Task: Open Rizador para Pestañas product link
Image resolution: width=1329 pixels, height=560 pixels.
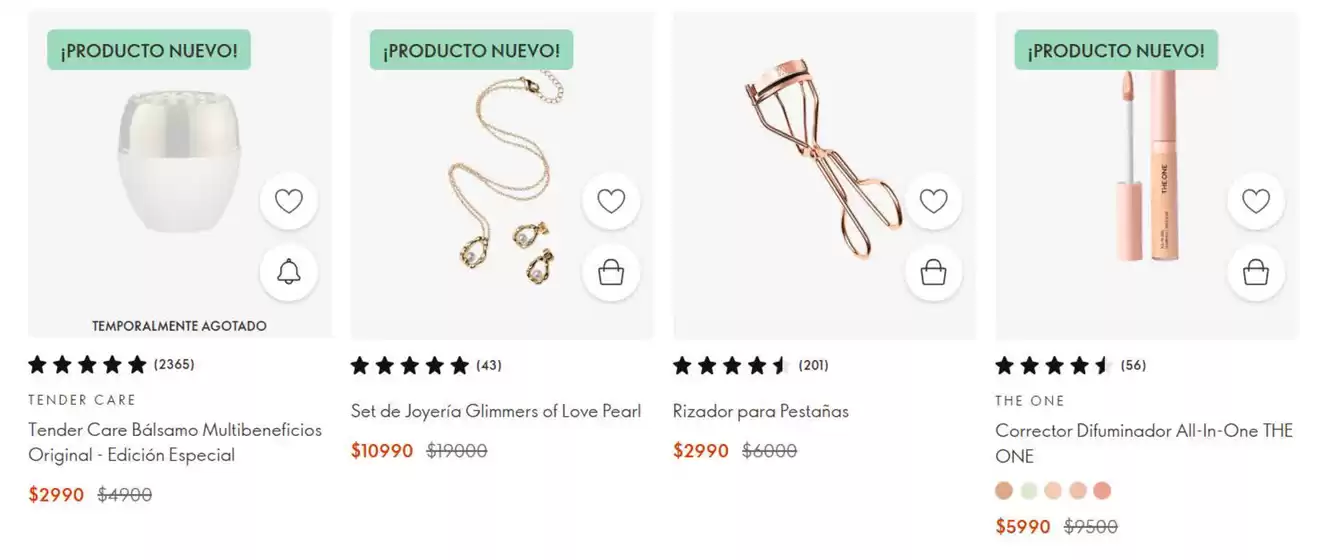Action: pyautogui.click(x=760, y=411)
